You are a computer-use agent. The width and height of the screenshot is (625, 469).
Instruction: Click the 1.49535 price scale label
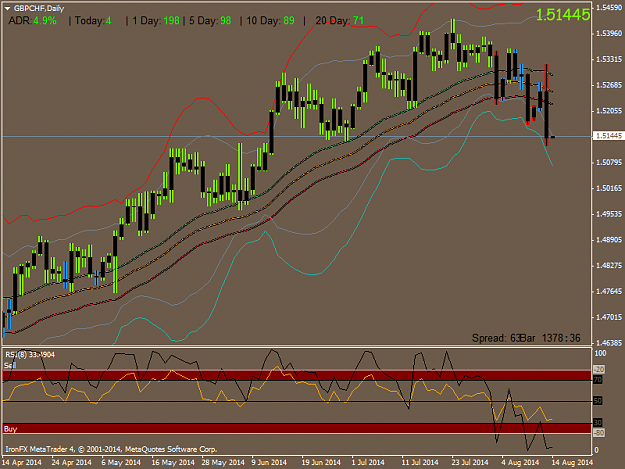click(609, 214)
